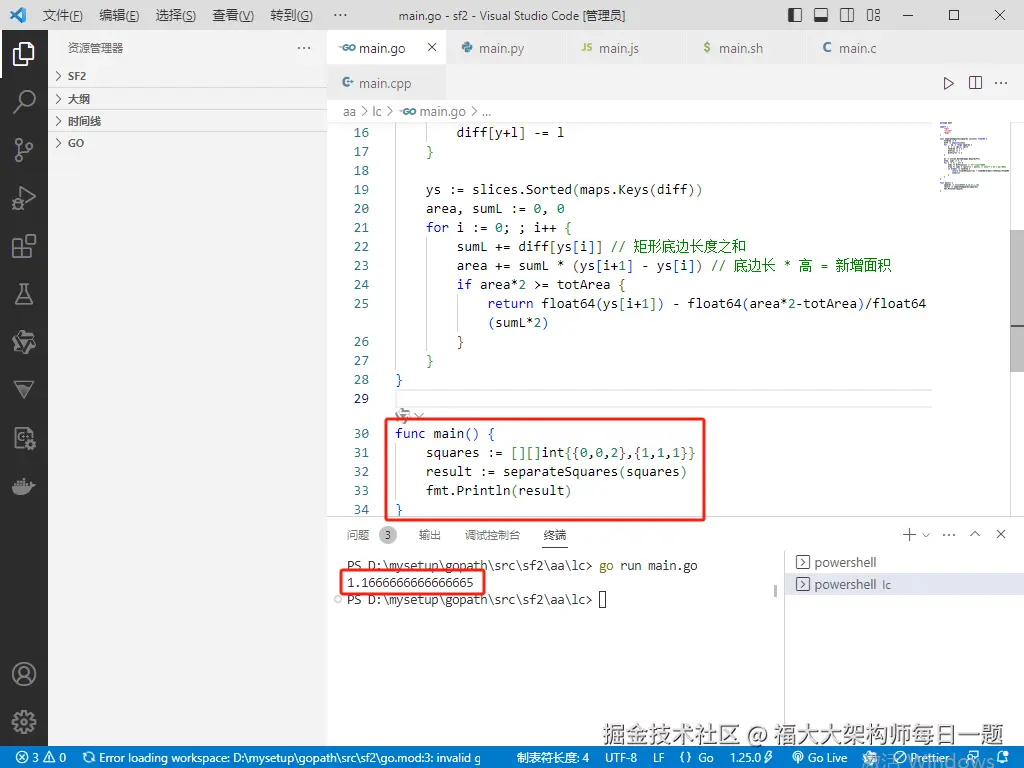
Task: Open the Explorer view in activity bar
Action: click(24, 54)
